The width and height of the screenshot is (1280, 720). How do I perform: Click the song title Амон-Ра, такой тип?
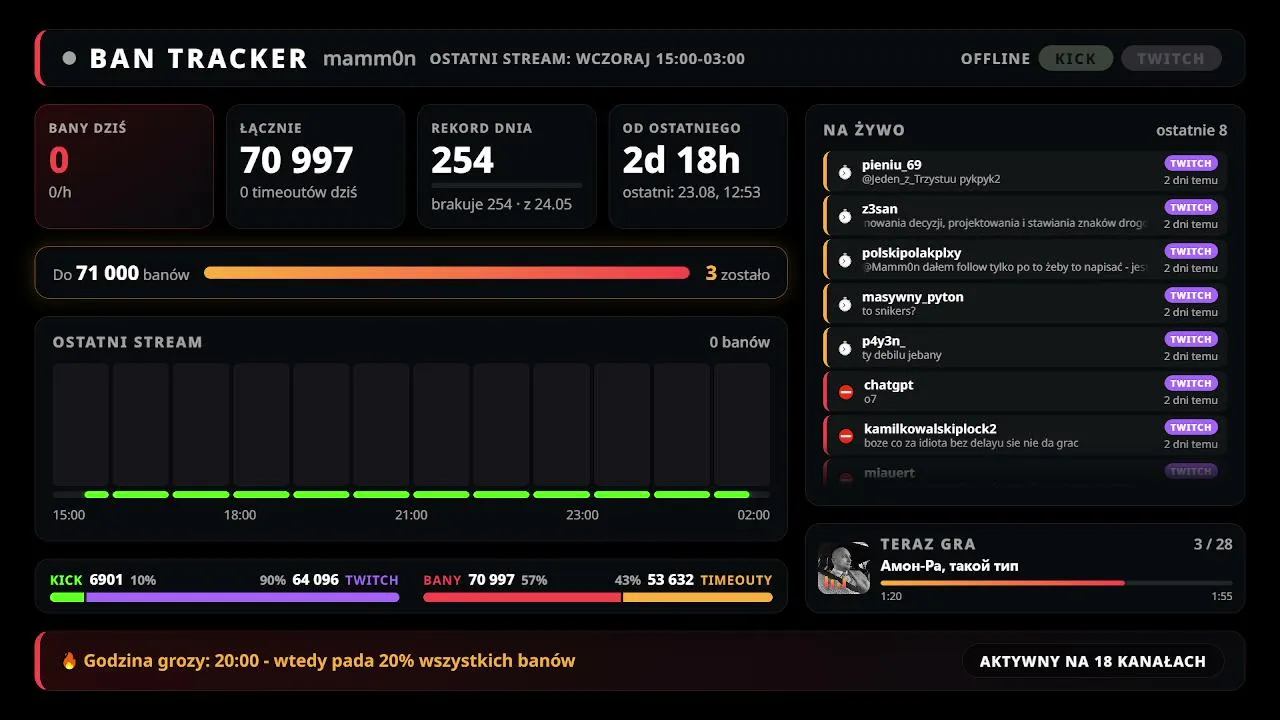[x=950, y=566]
